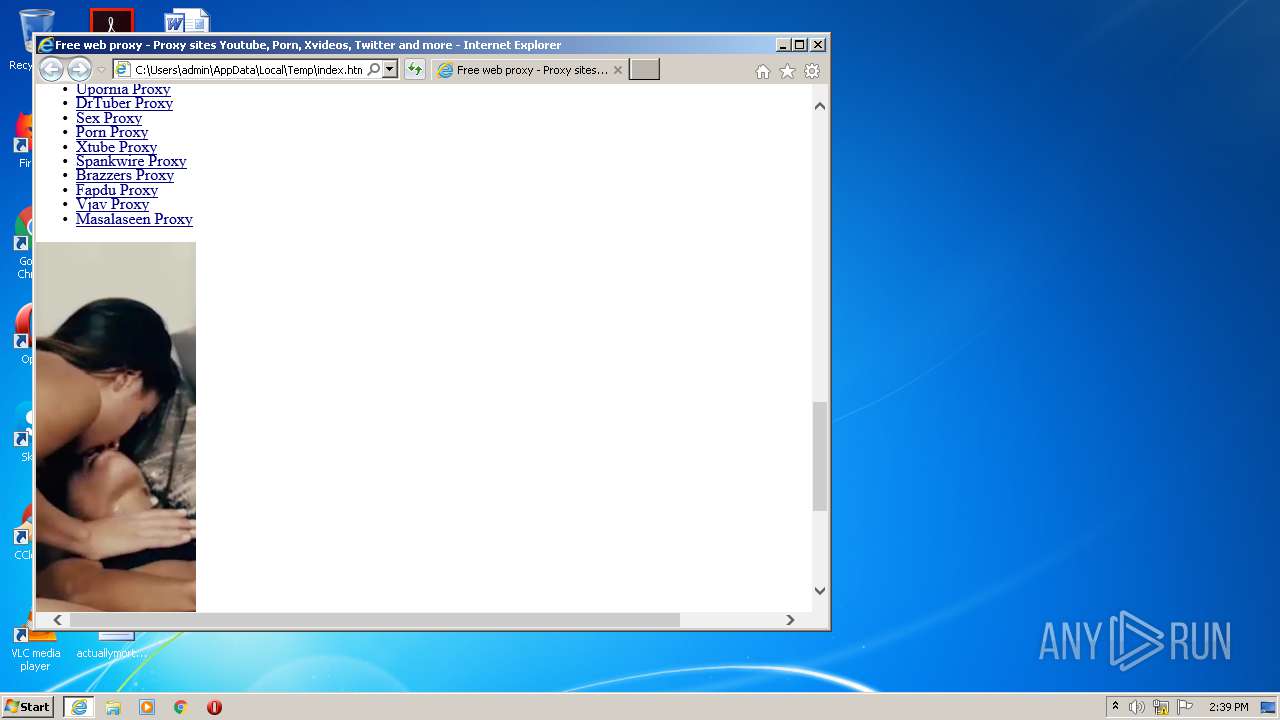Screen dimensions: 1280x720
Task: Close the 'Free web proxy' tab
Action: click(x=618, y=70)
